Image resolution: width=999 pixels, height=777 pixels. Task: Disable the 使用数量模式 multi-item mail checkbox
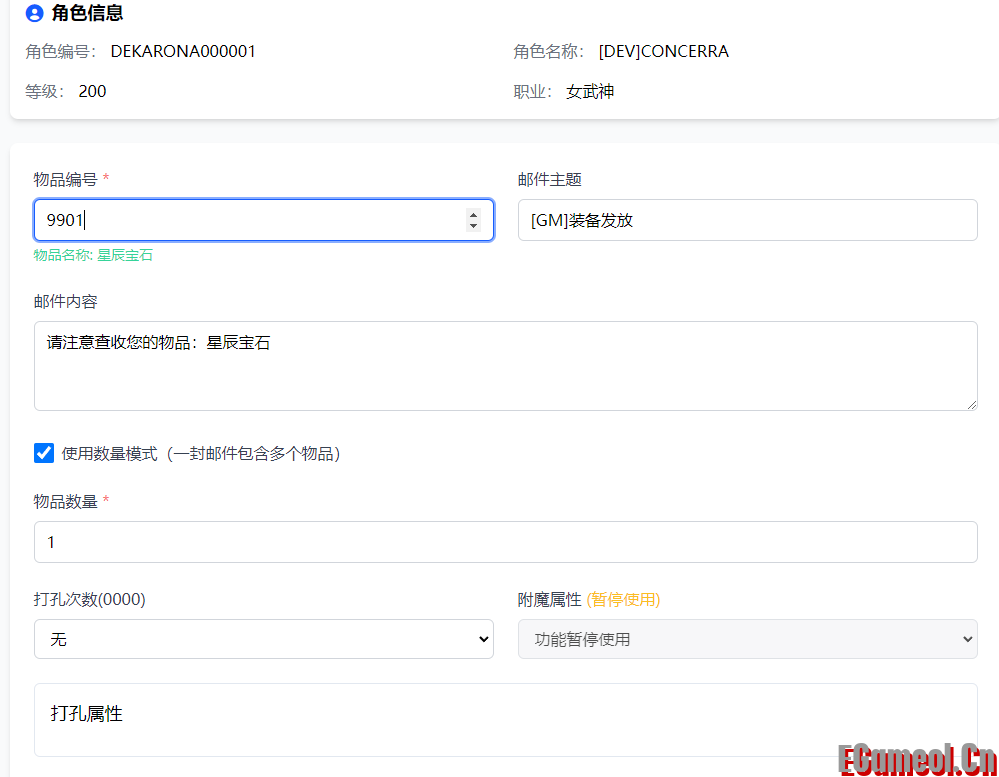(x=43, y=452)
